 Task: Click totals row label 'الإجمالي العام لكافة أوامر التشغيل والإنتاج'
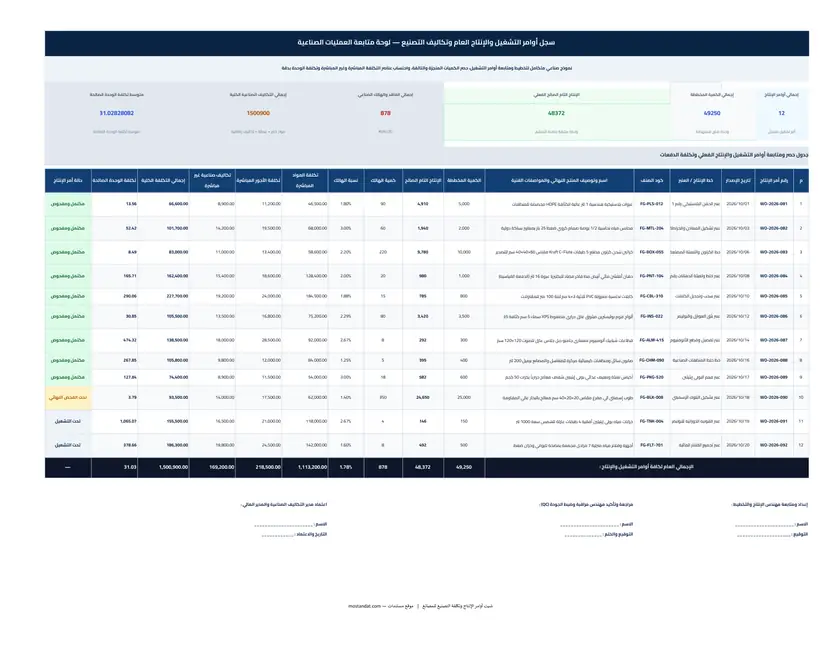[x=646, y=467]
